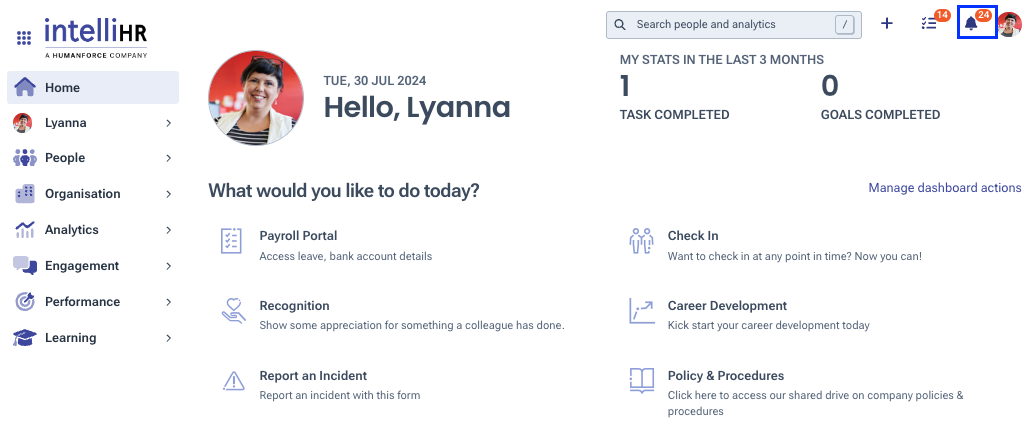Open the Organisation sidebar item

[93, 194]
